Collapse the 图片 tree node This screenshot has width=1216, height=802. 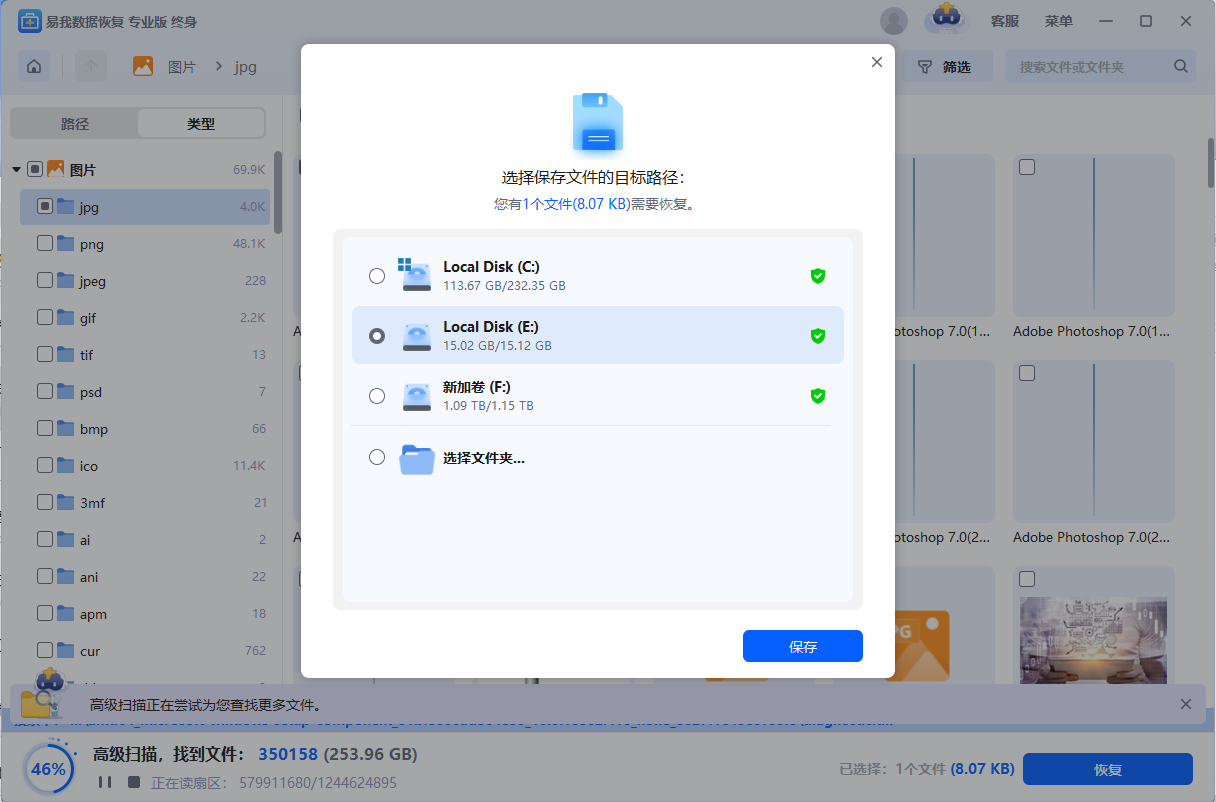pyautogui.click(x=17, y=170)
